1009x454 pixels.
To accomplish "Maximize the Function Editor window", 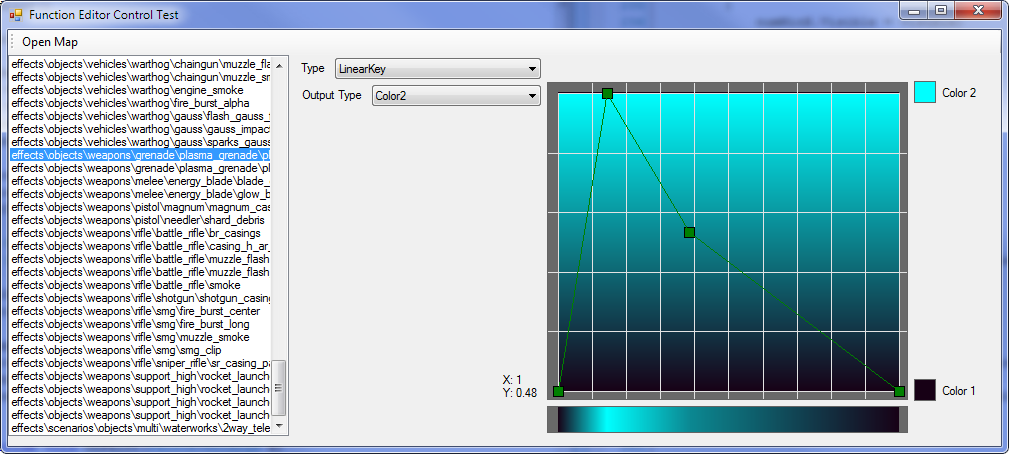I will tap(941, 10).
